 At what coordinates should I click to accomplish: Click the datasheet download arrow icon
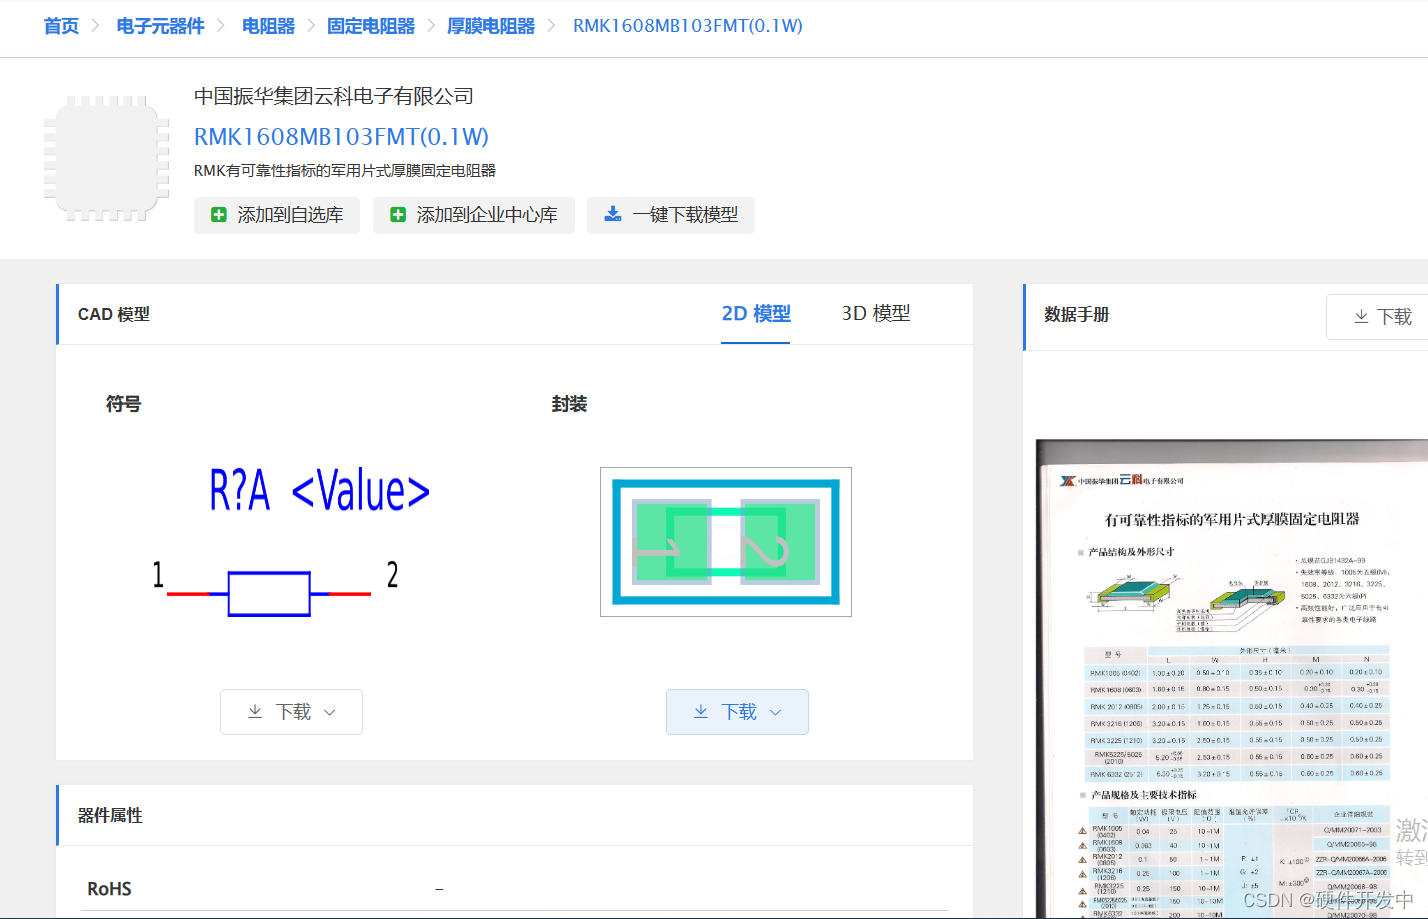point(1361,317)
